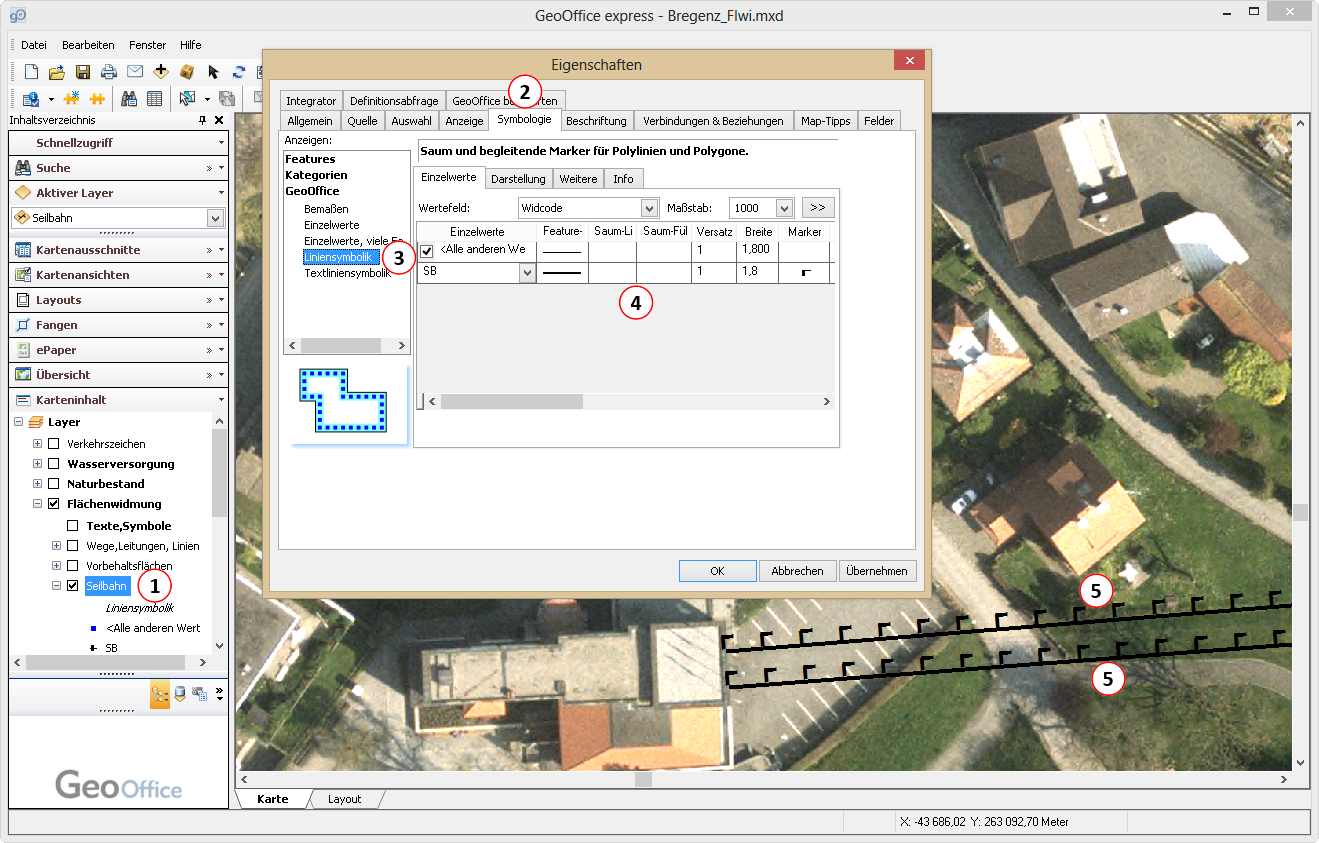The width and height of the screenshot is (1319, 843).
Task: Select the black arrow pointer tool
Action: point(214,71)
